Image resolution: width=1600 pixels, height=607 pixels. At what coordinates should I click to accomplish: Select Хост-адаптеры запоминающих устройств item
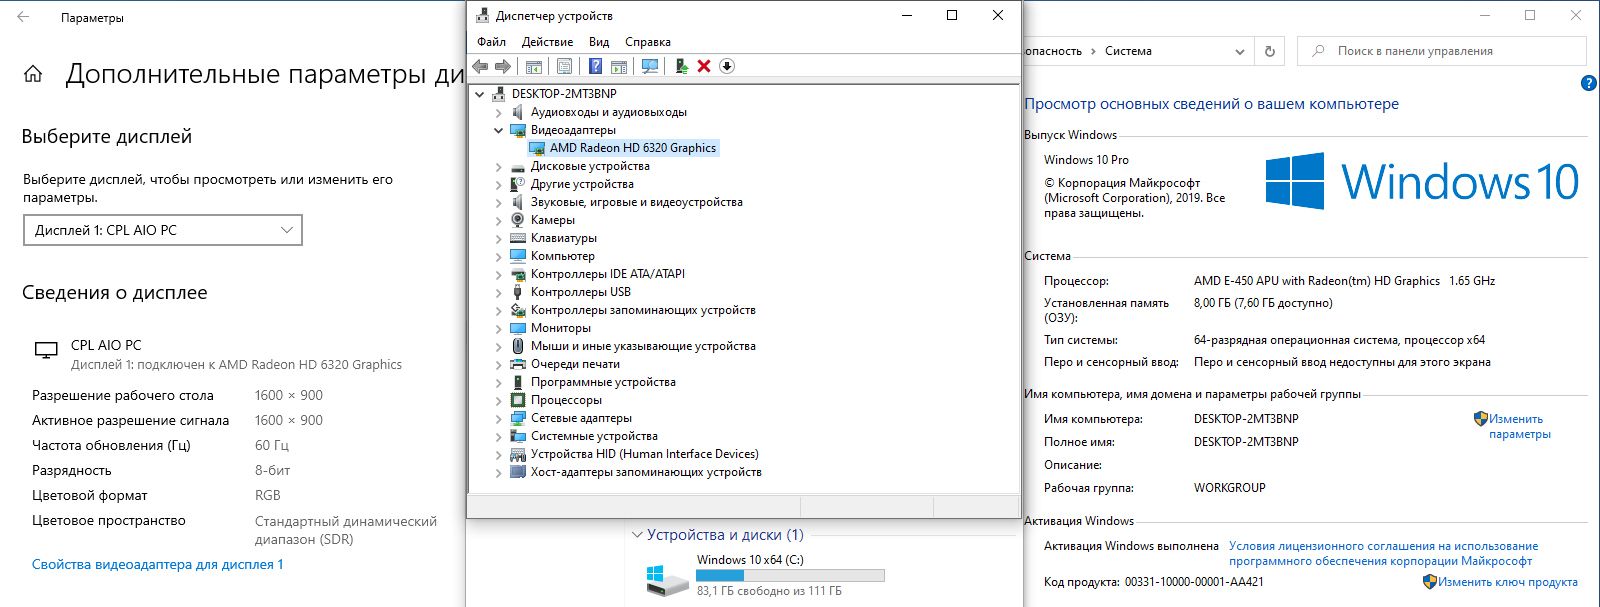[646, 472]
